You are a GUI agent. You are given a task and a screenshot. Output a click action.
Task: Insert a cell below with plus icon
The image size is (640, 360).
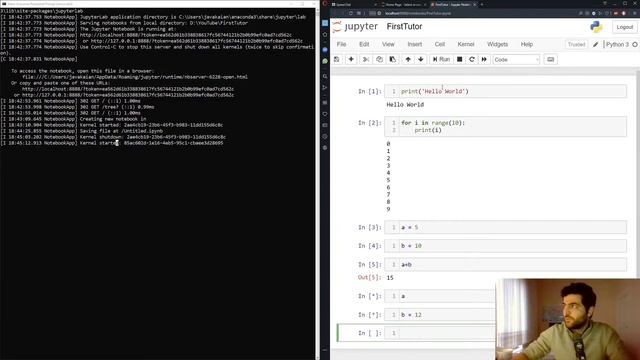(x=351, y=60)
